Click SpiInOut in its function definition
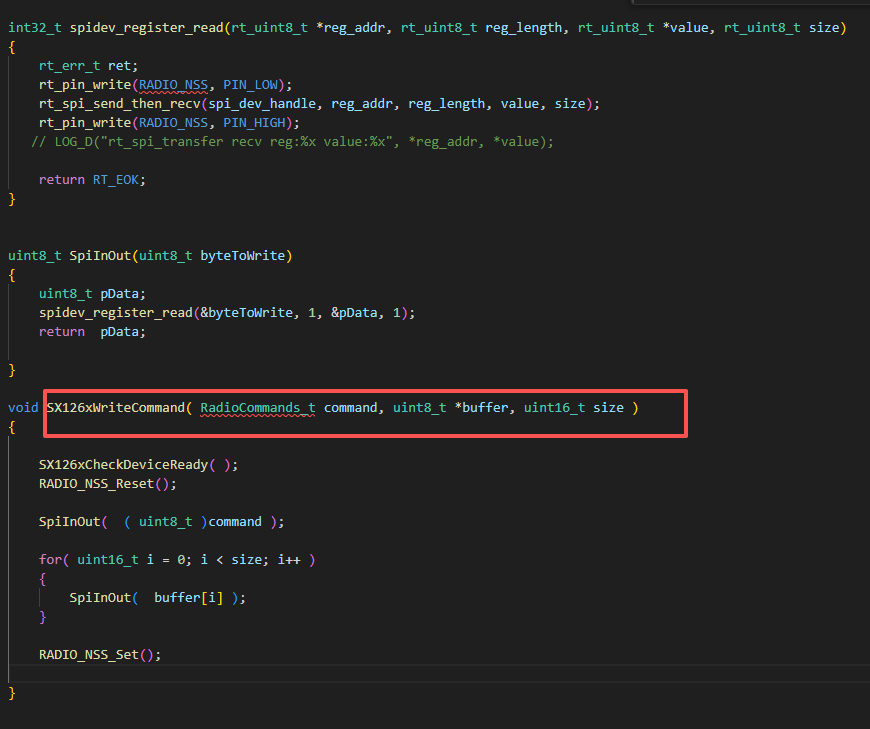 point(100,256)
